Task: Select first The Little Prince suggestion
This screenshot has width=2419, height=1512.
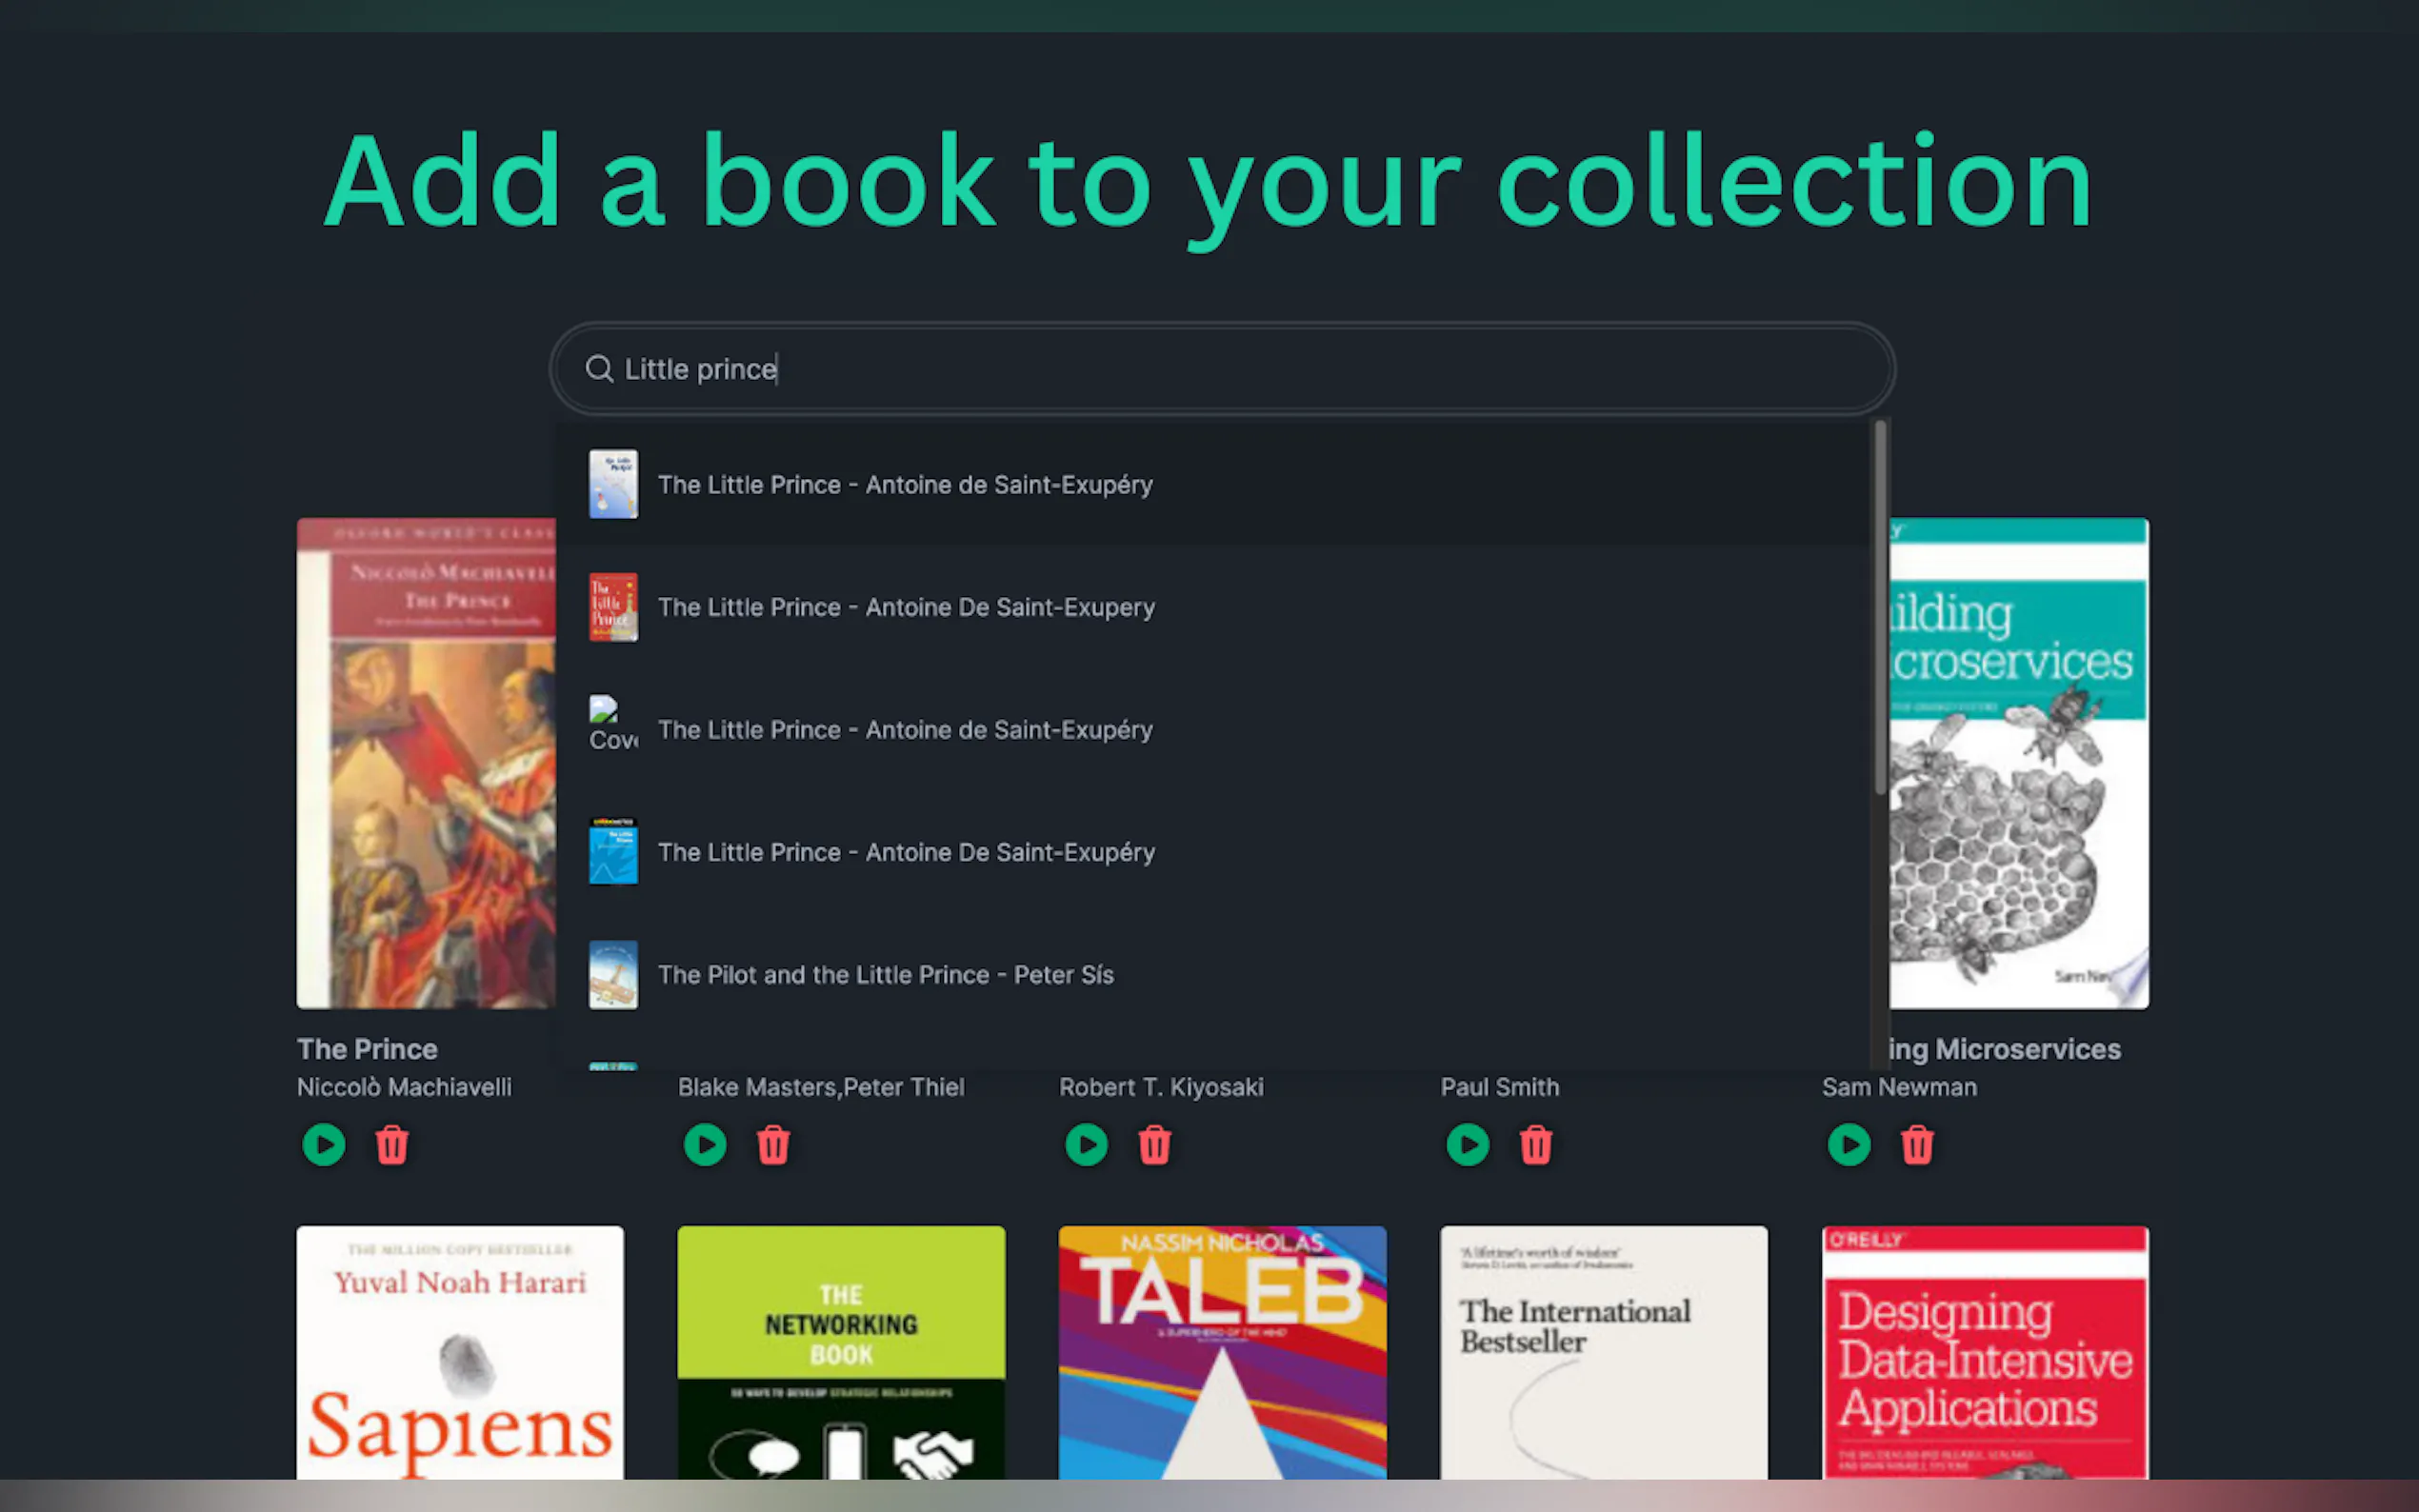Action: coord(905,485)
